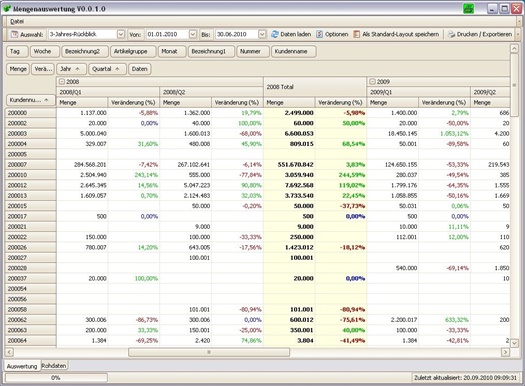Click the Artikelgruppe field button

tap(133, 52)
